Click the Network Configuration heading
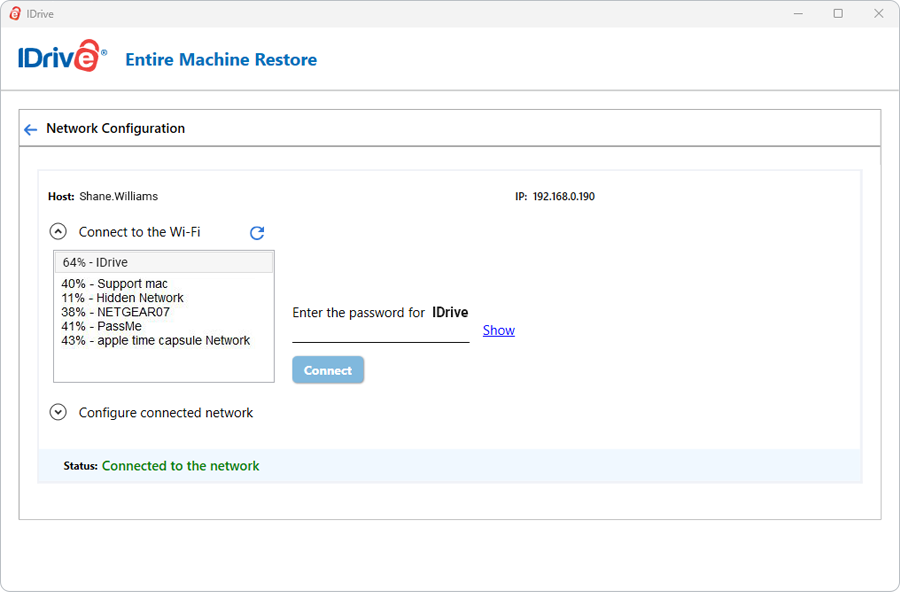Viewport: 900px width, 592px height. [115, 128]
